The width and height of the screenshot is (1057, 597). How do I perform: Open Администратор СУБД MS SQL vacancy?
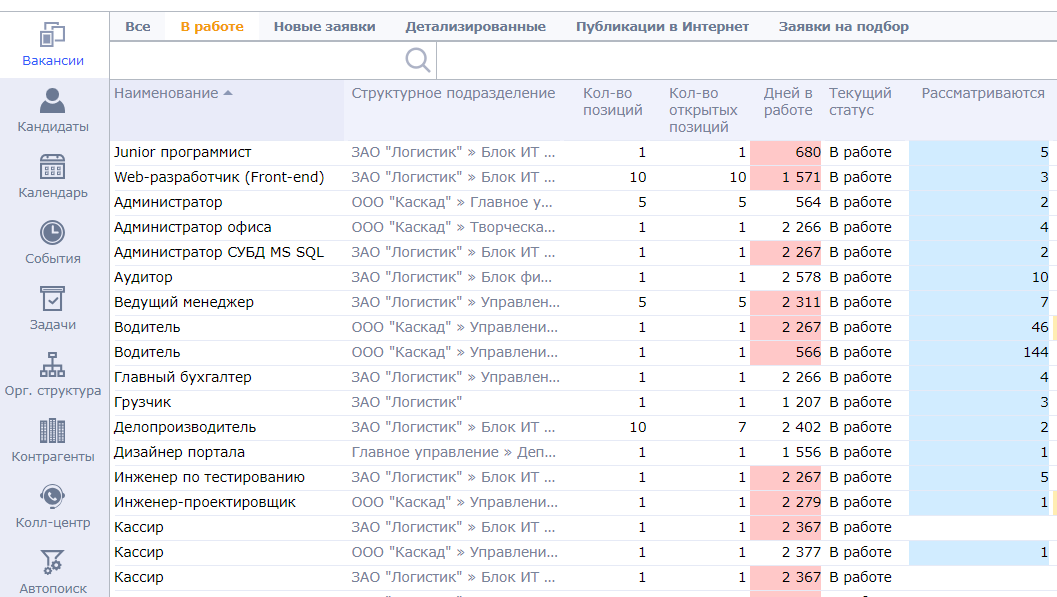219,252
